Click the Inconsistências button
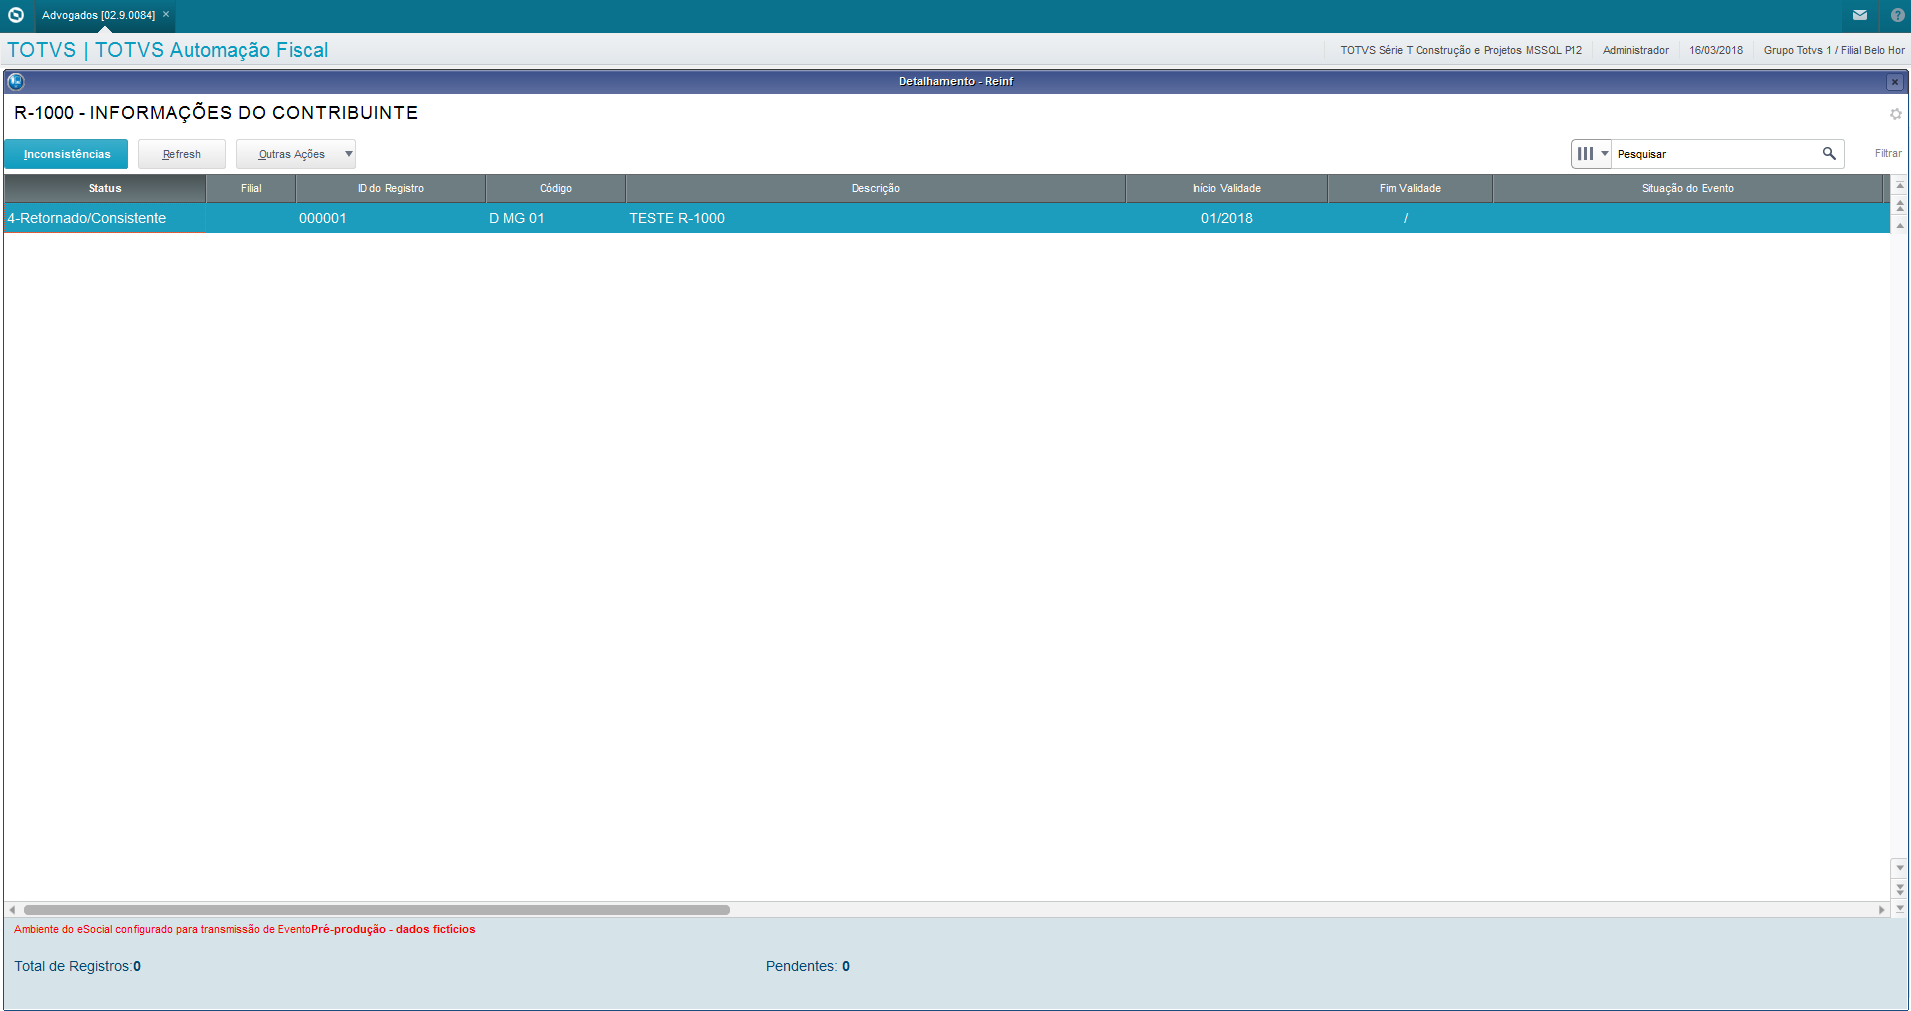 click(66, 154)
